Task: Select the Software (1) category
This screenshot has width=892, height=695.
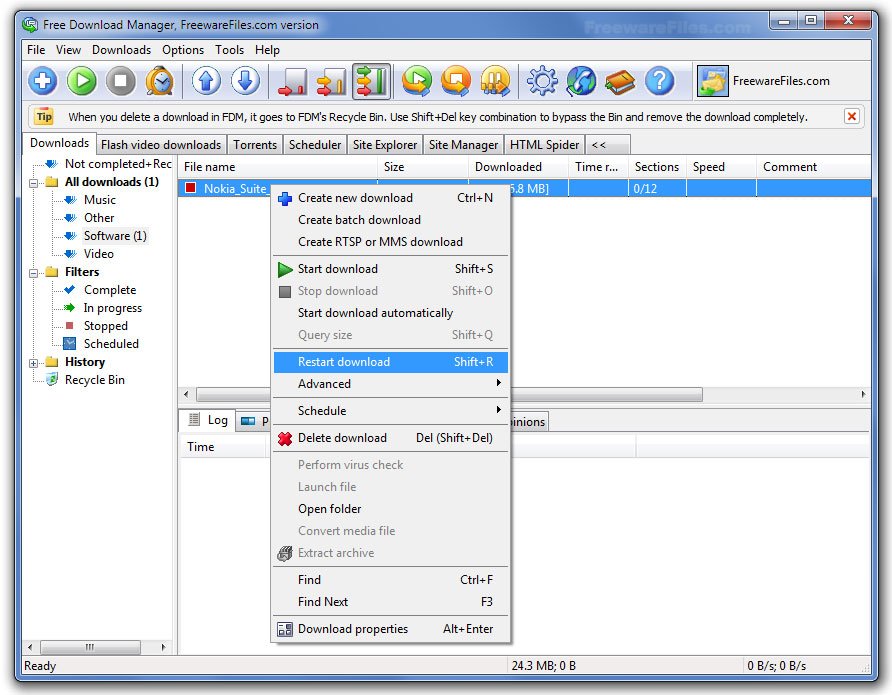Action: [x=115, y=235]
